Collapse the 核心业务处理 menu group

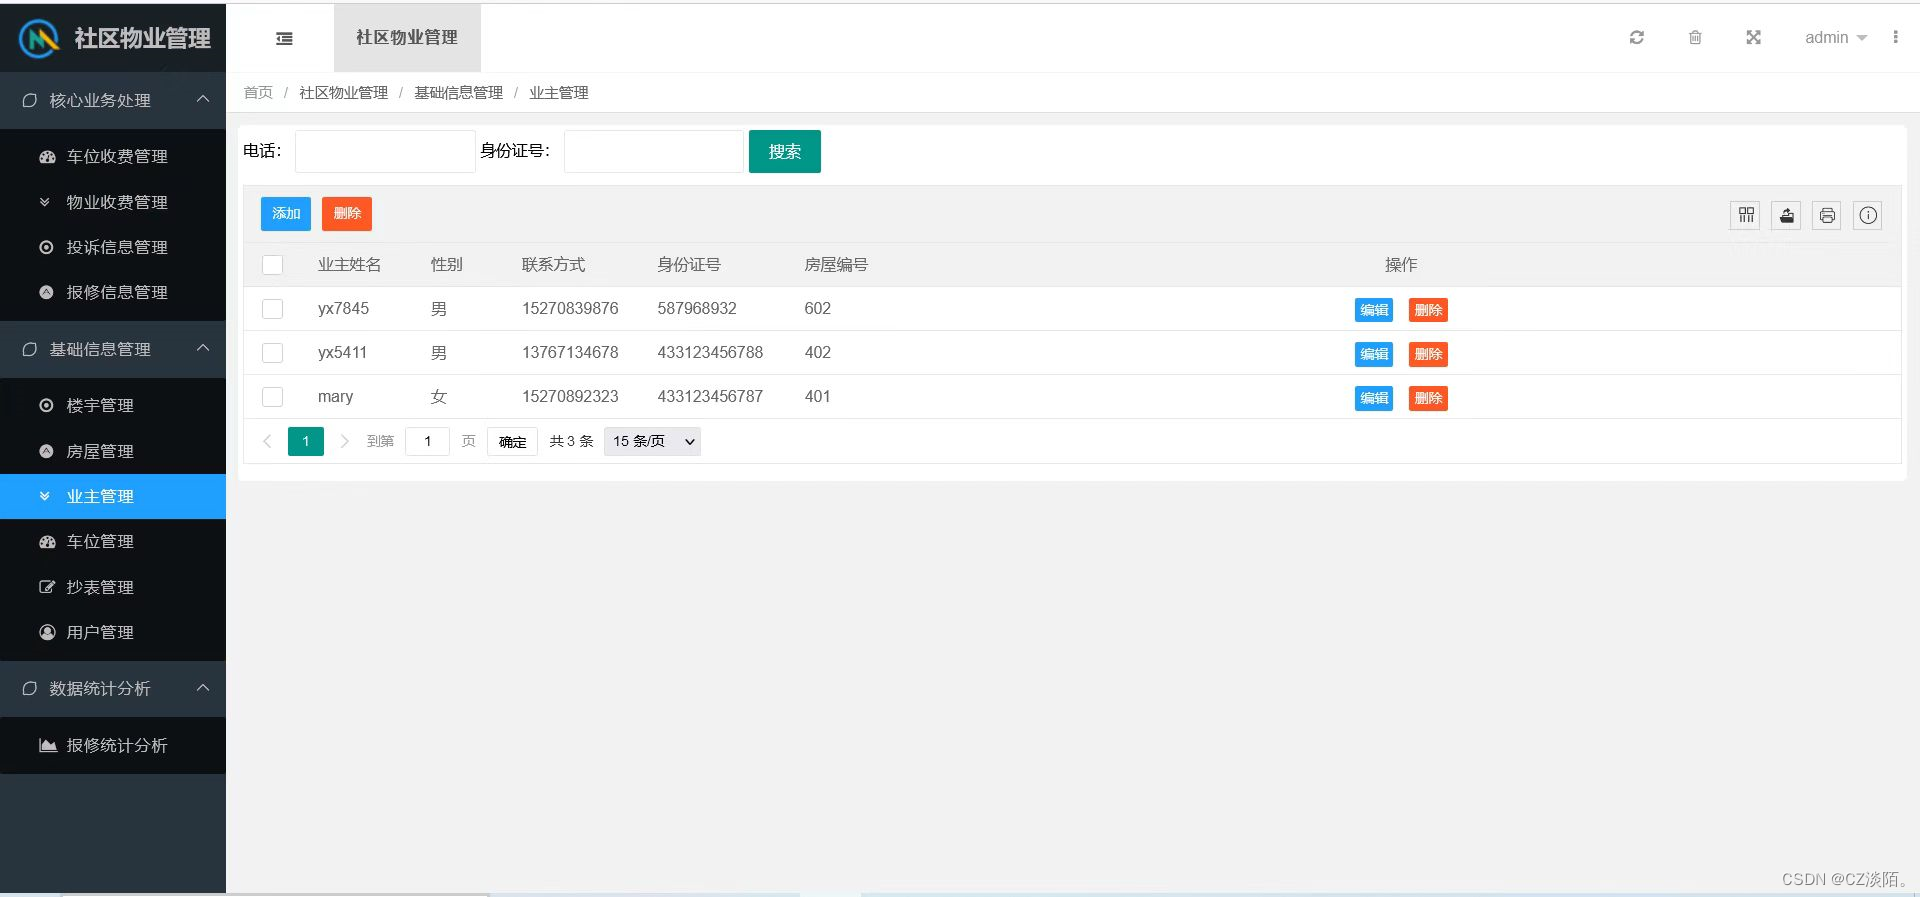coord(113,100)
